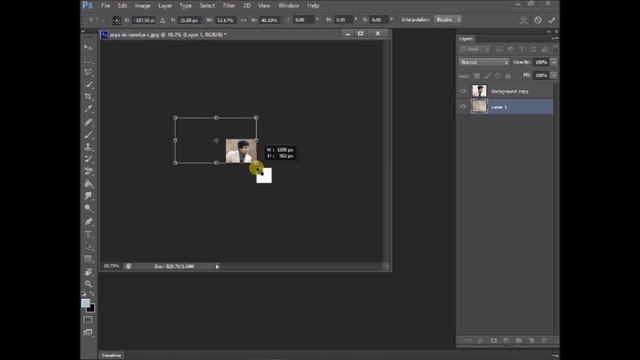Open the Interpolation method dropdown
Image resolution: width=640 pixels, height=360 pixels.
pyautogui.click(x=448, y=20)
